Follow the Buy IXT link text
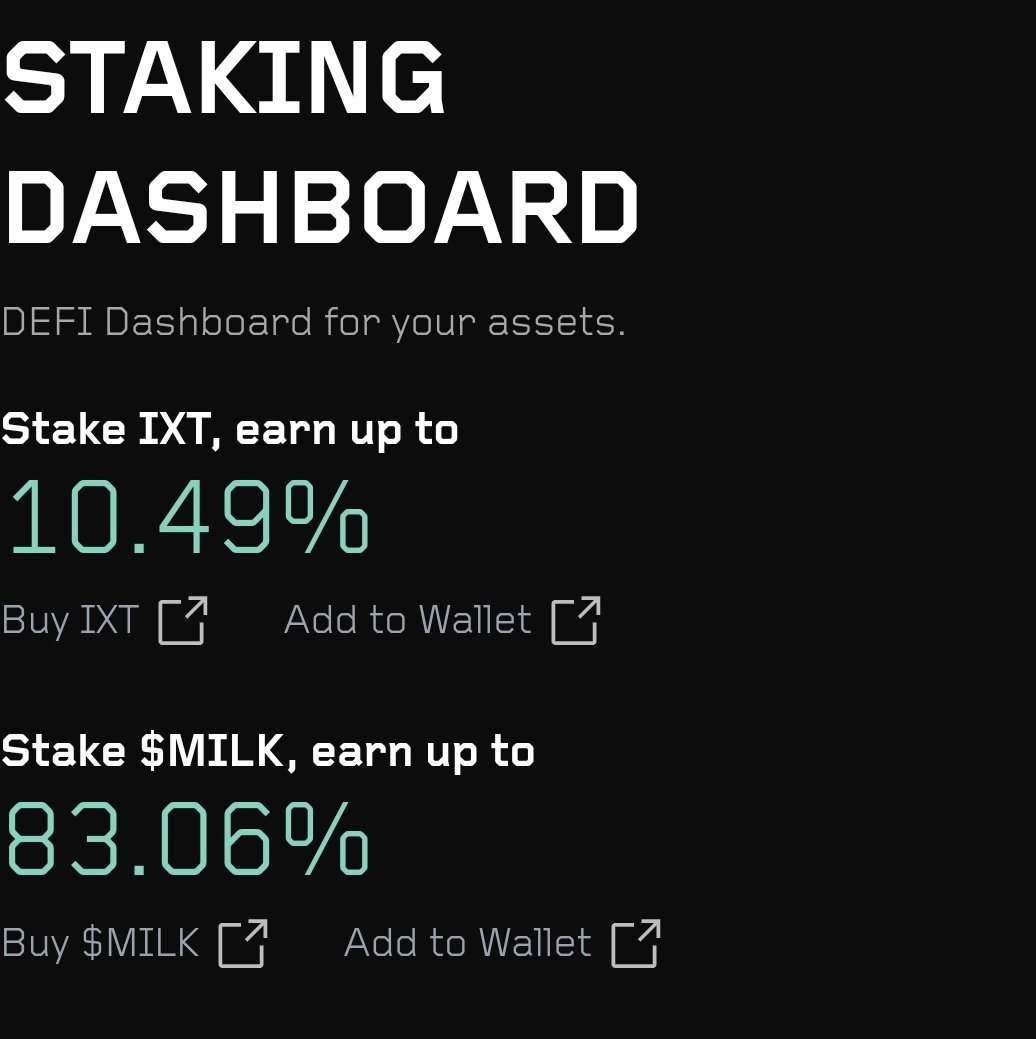Image resolution: width=1036 pixels, height=1039 pixels. [x=70, y=622]
